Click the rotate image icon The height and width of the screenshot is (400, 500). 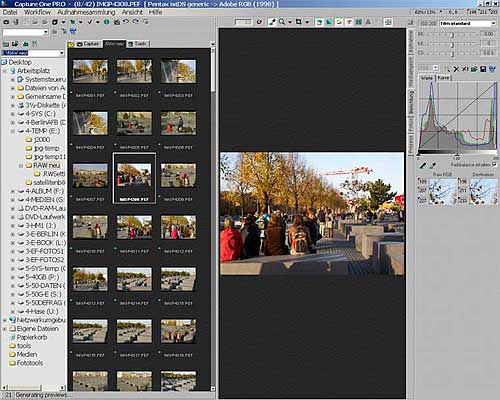tap(259, 22)
